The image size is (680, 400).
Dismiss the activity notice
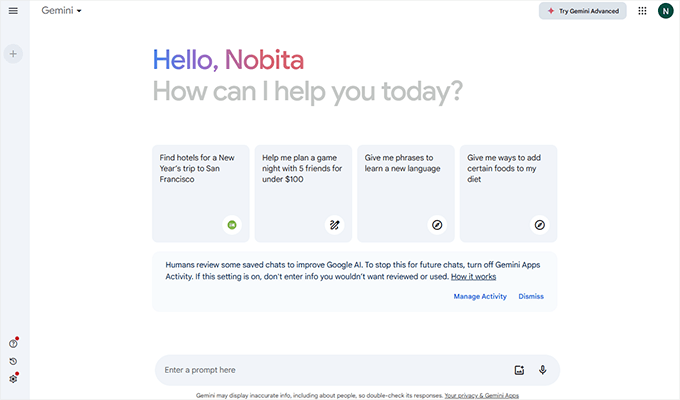(531, 296)
